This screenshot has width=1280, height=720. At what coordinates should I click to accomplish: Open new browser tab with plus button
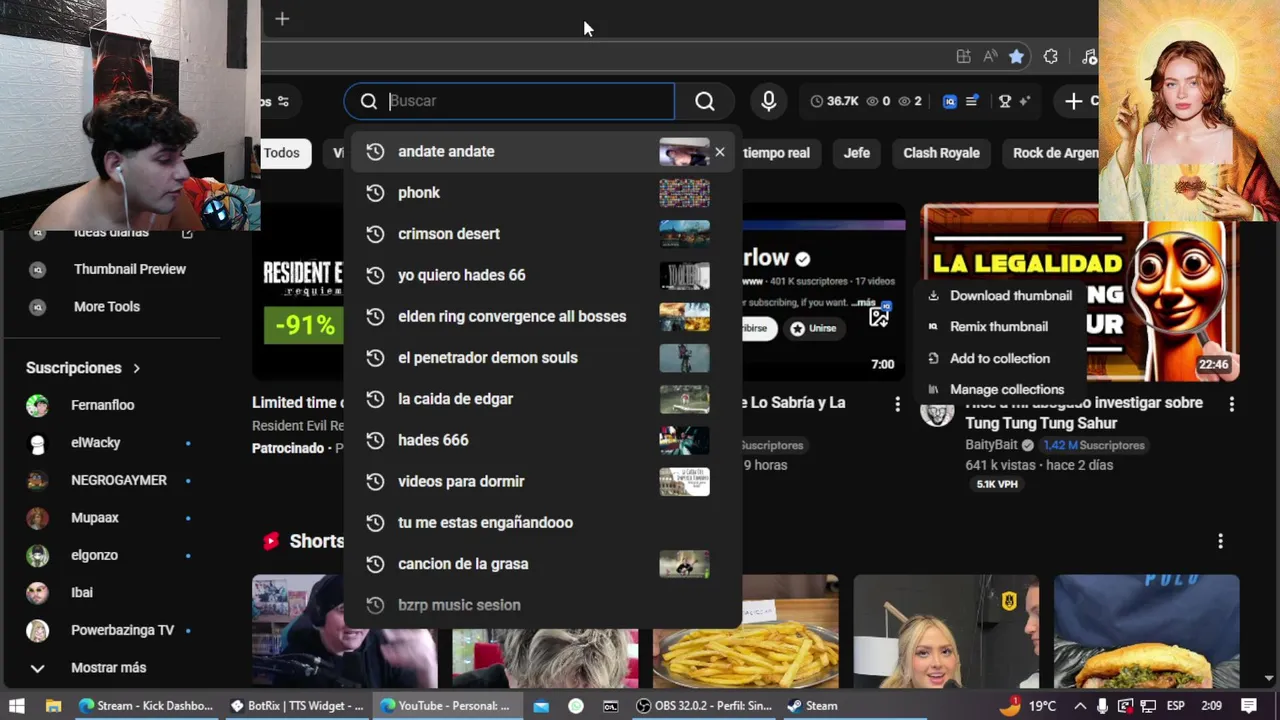coord(282,19)
